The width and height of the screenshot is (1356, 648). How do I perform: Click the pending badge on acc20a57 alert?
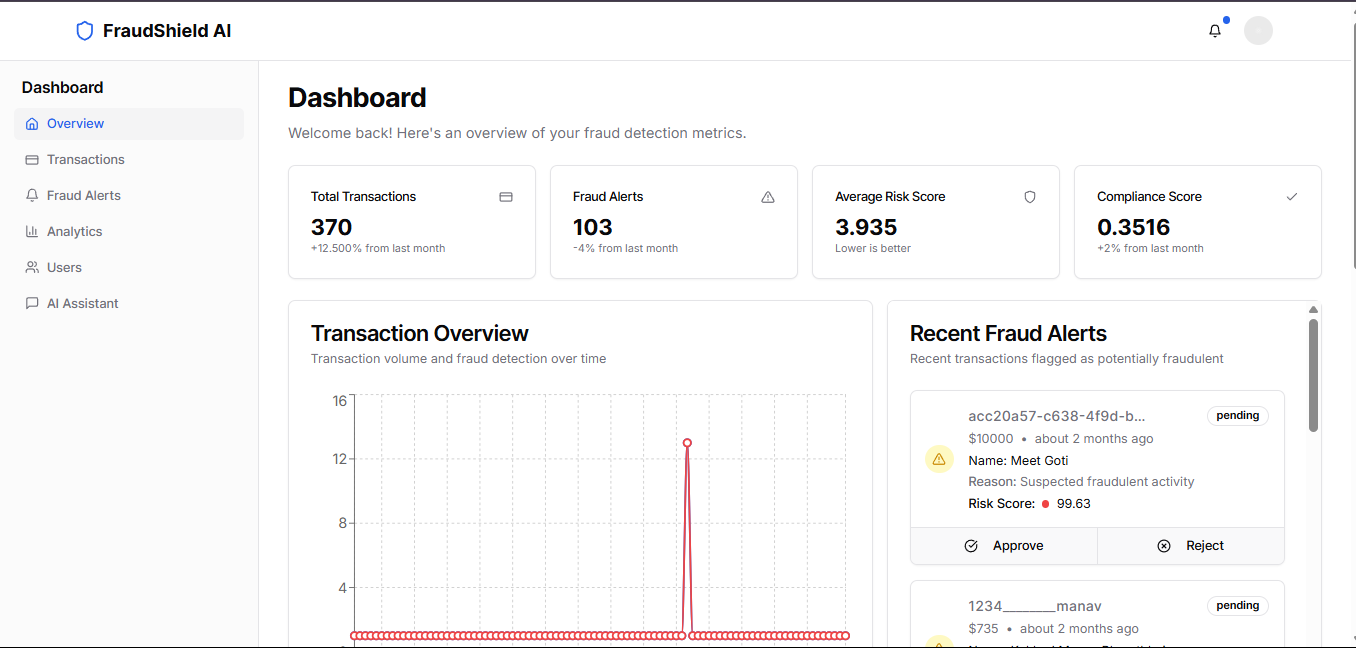click(1238, 416)
